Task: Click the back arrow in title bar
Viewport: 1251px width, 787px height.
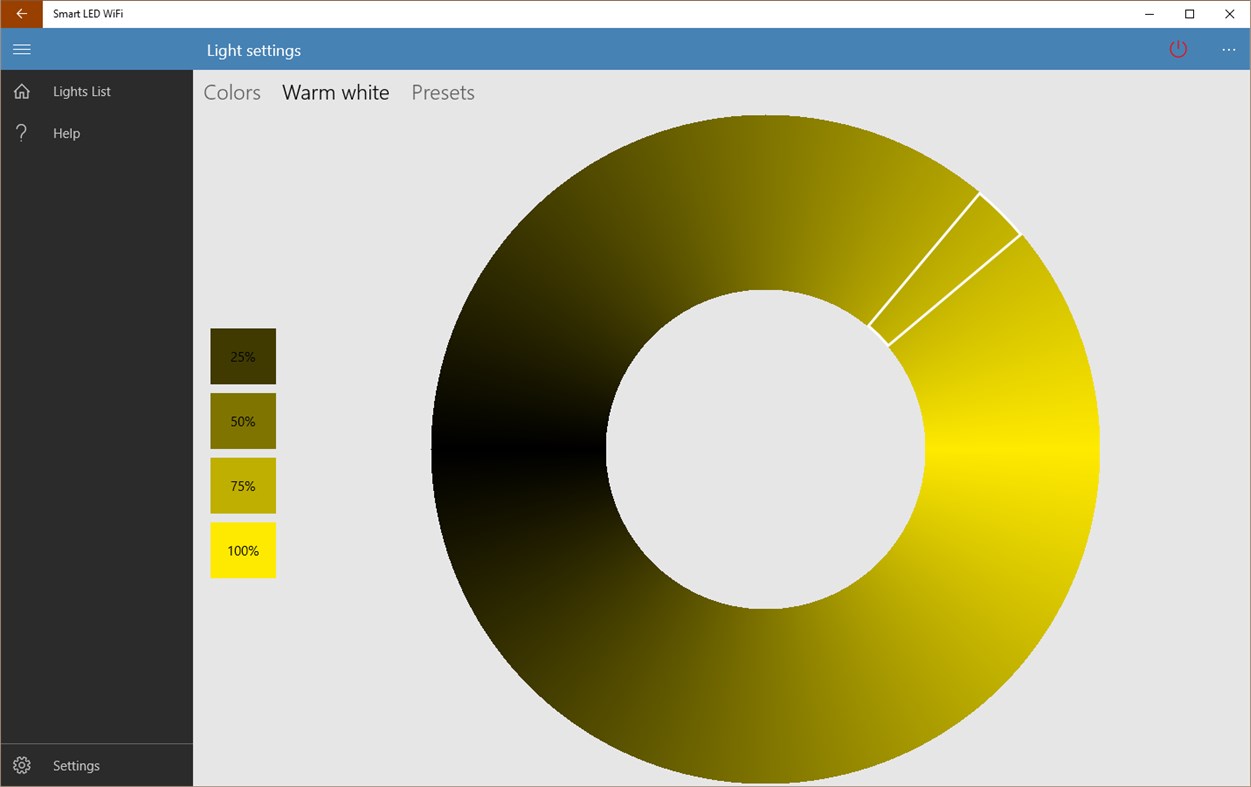Action: point(21,14)
